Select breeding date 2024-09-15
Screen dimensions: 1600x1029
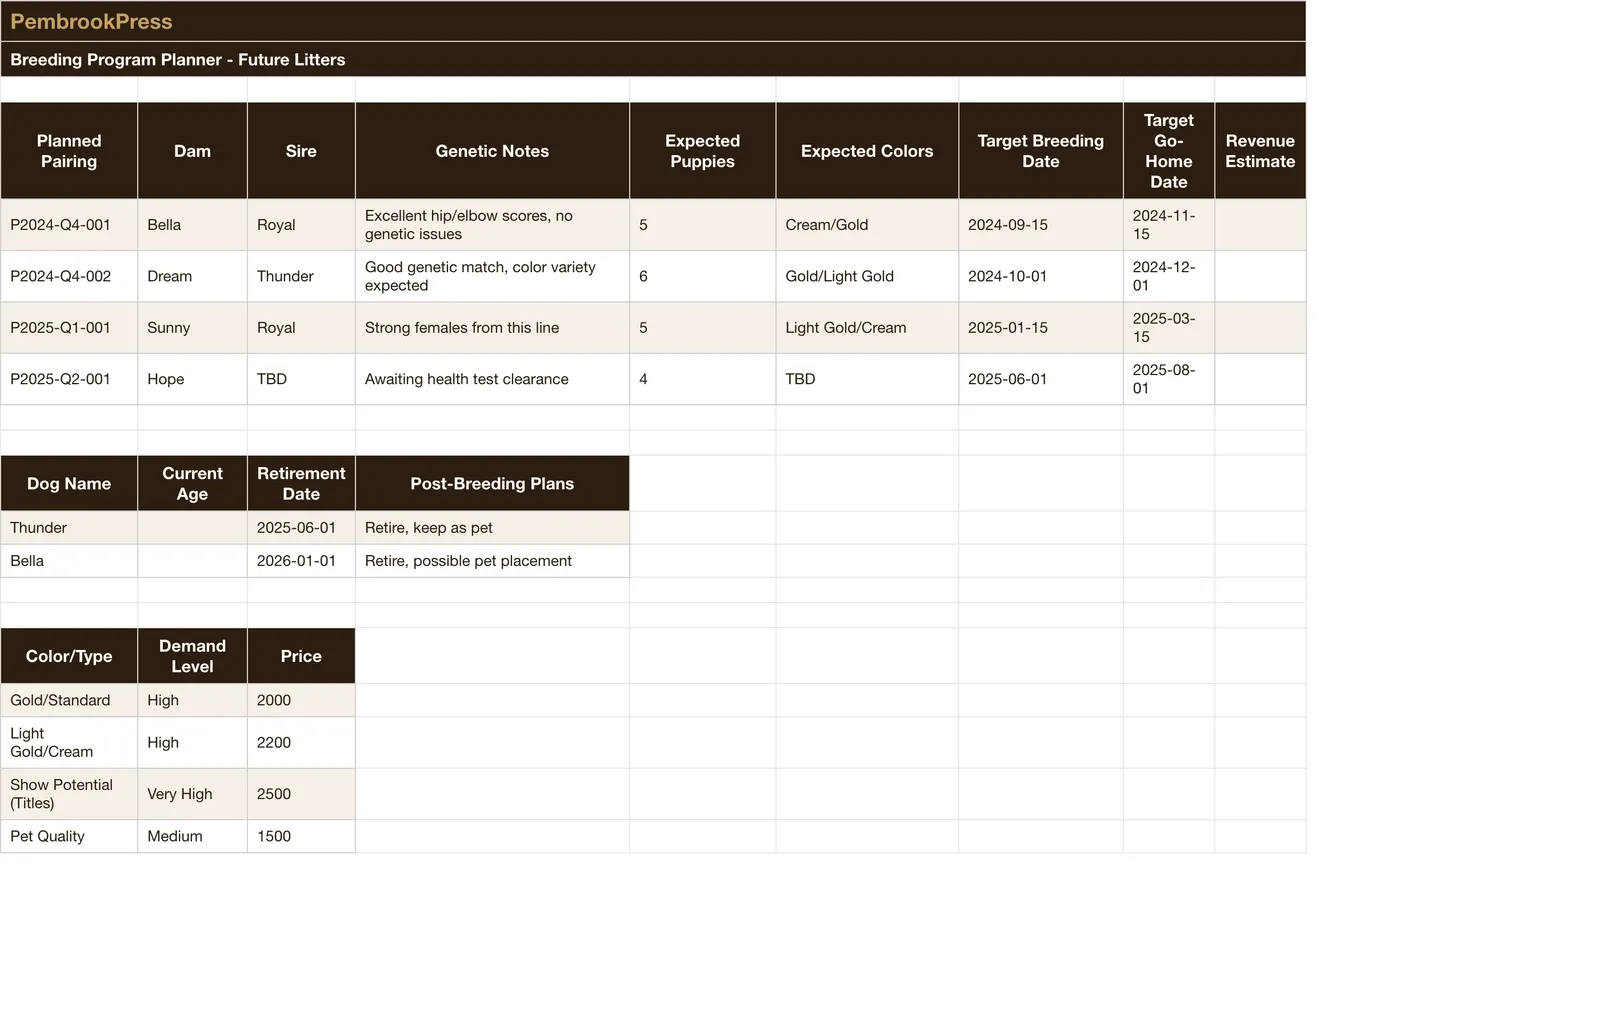point(1040,225)
